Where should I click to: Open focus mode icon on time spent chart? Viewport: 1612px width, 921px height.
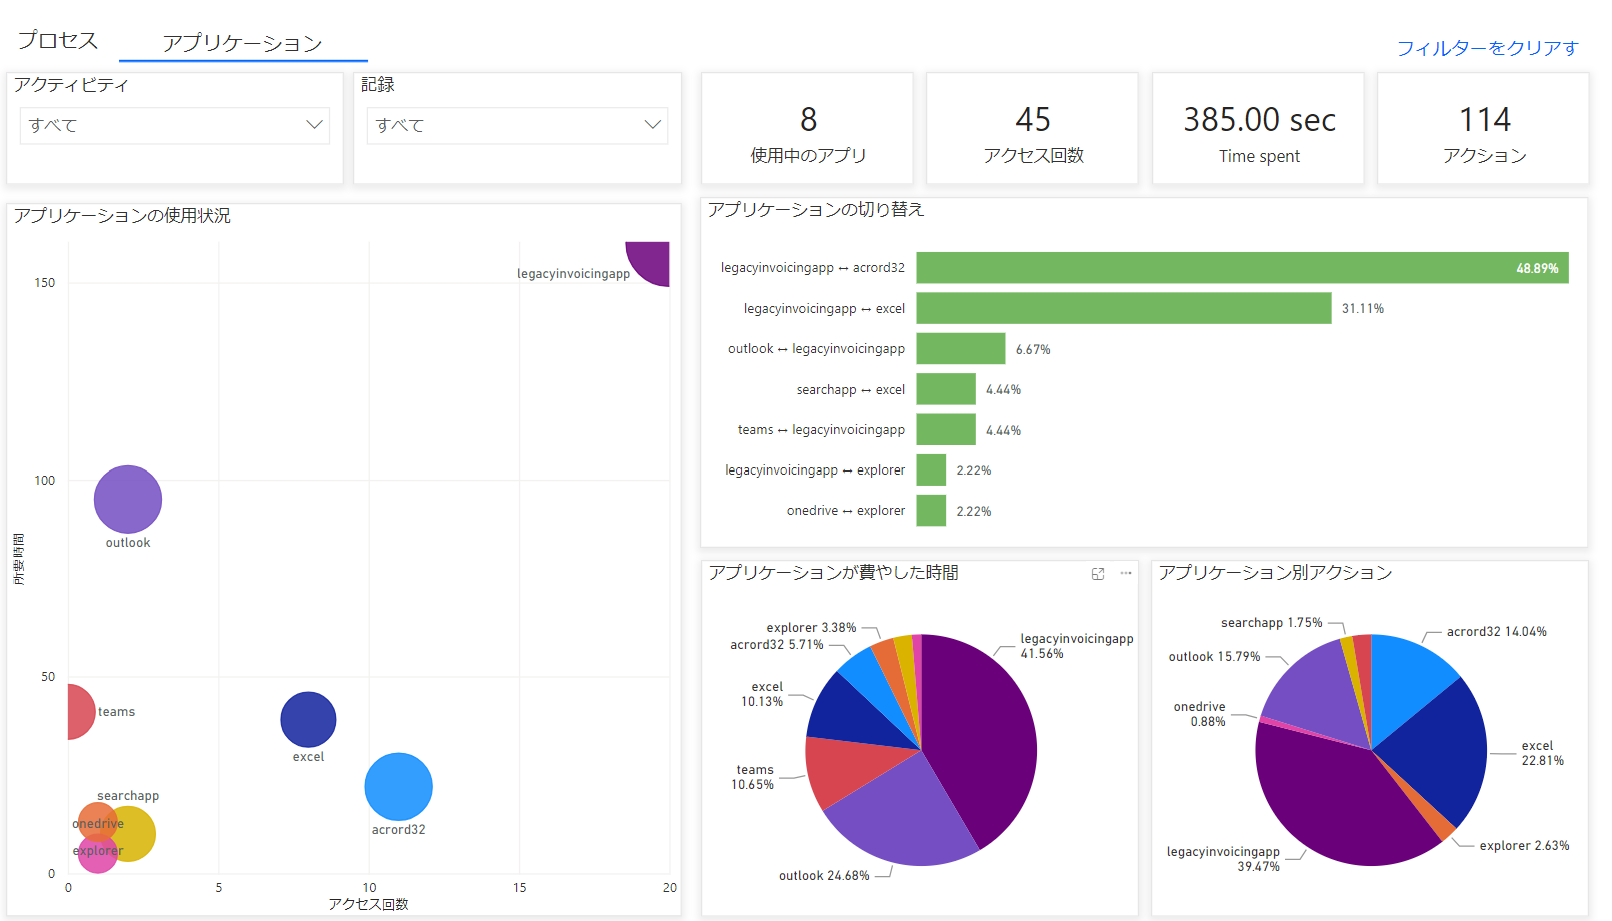[1098, 573]
